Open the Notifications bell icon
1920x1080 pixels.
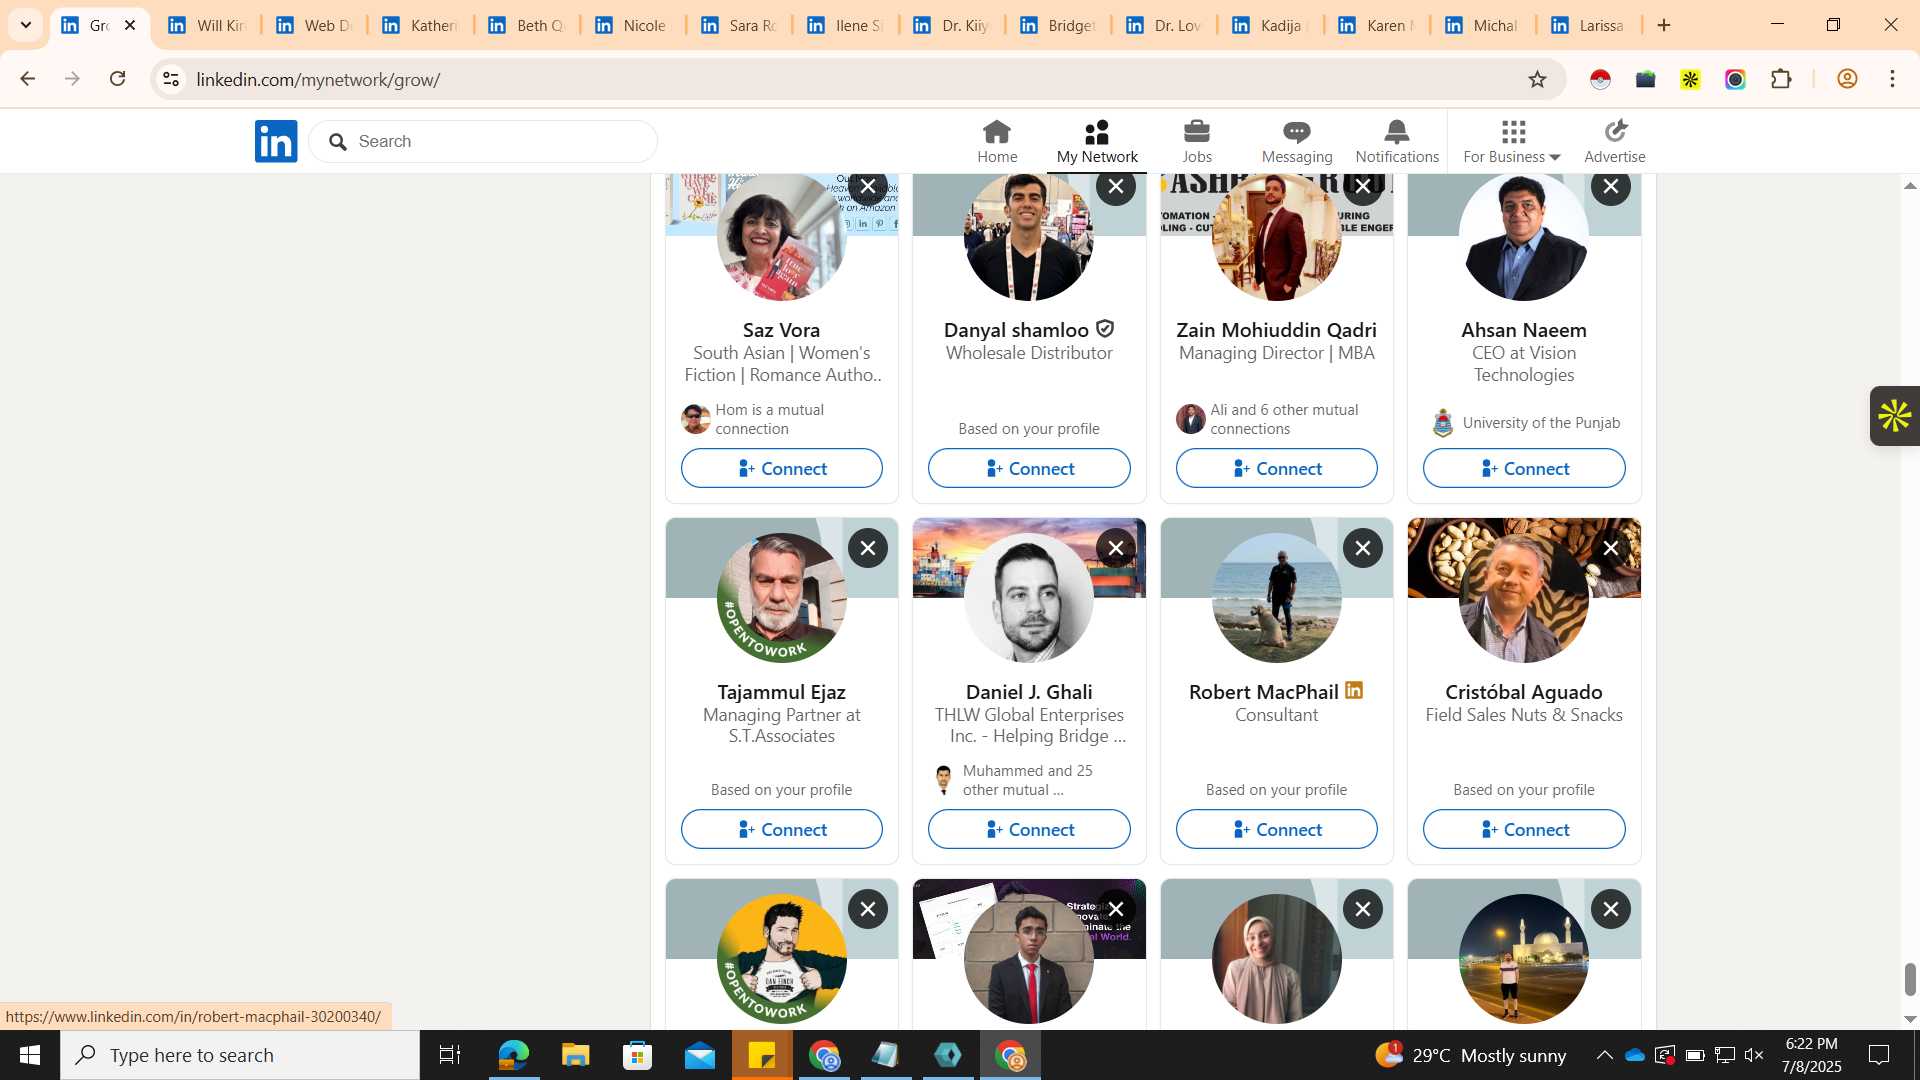click(x=1397, y=141)
